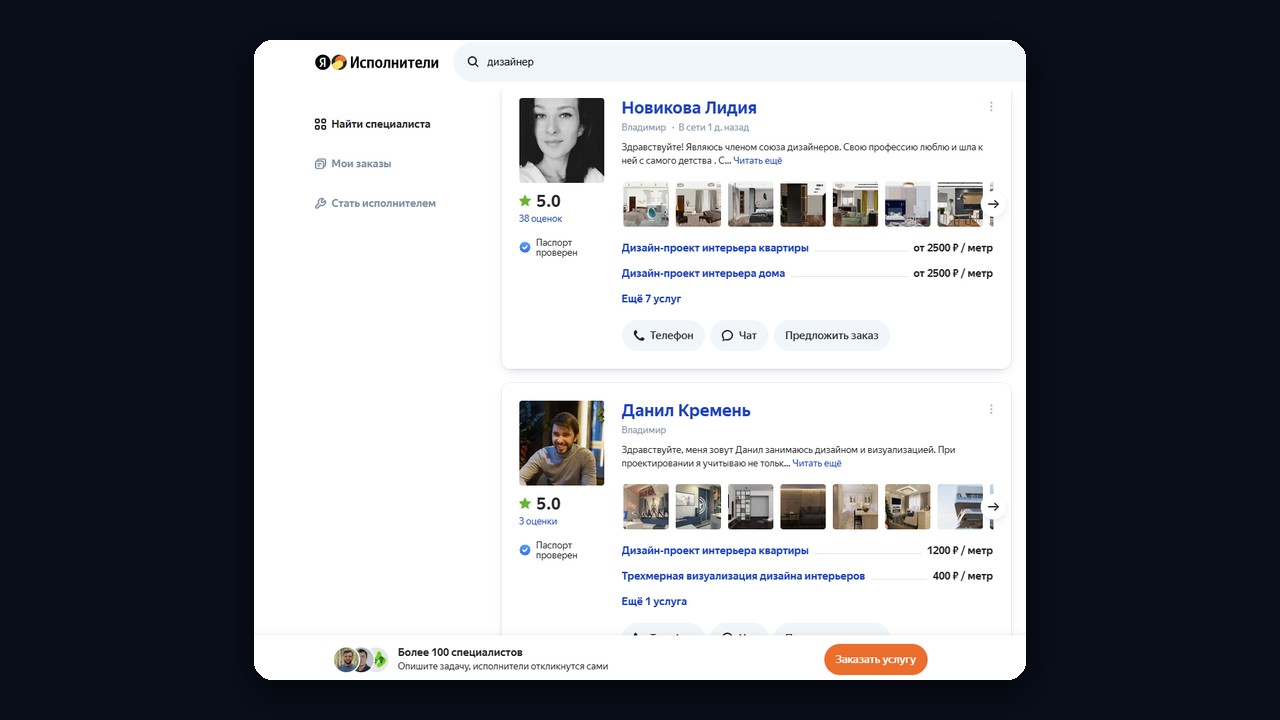The image size is (1280, 720).
Task: Open Новикова Лидия's profile photo
Action: pyautogui.click(x=562, y=140)
